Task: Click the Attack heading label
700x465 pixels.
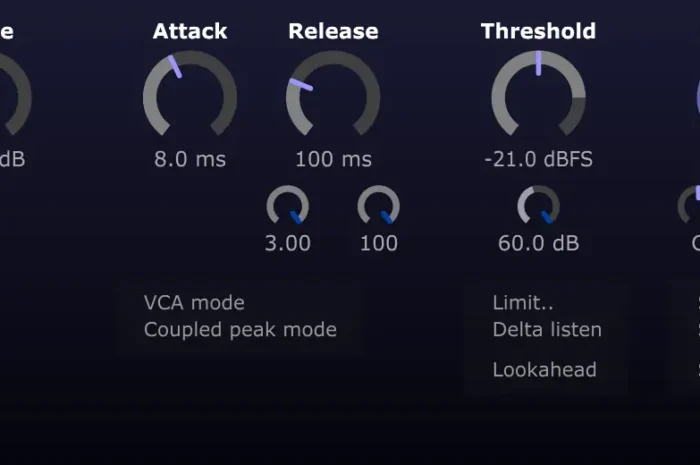Action: click(190, 31)
